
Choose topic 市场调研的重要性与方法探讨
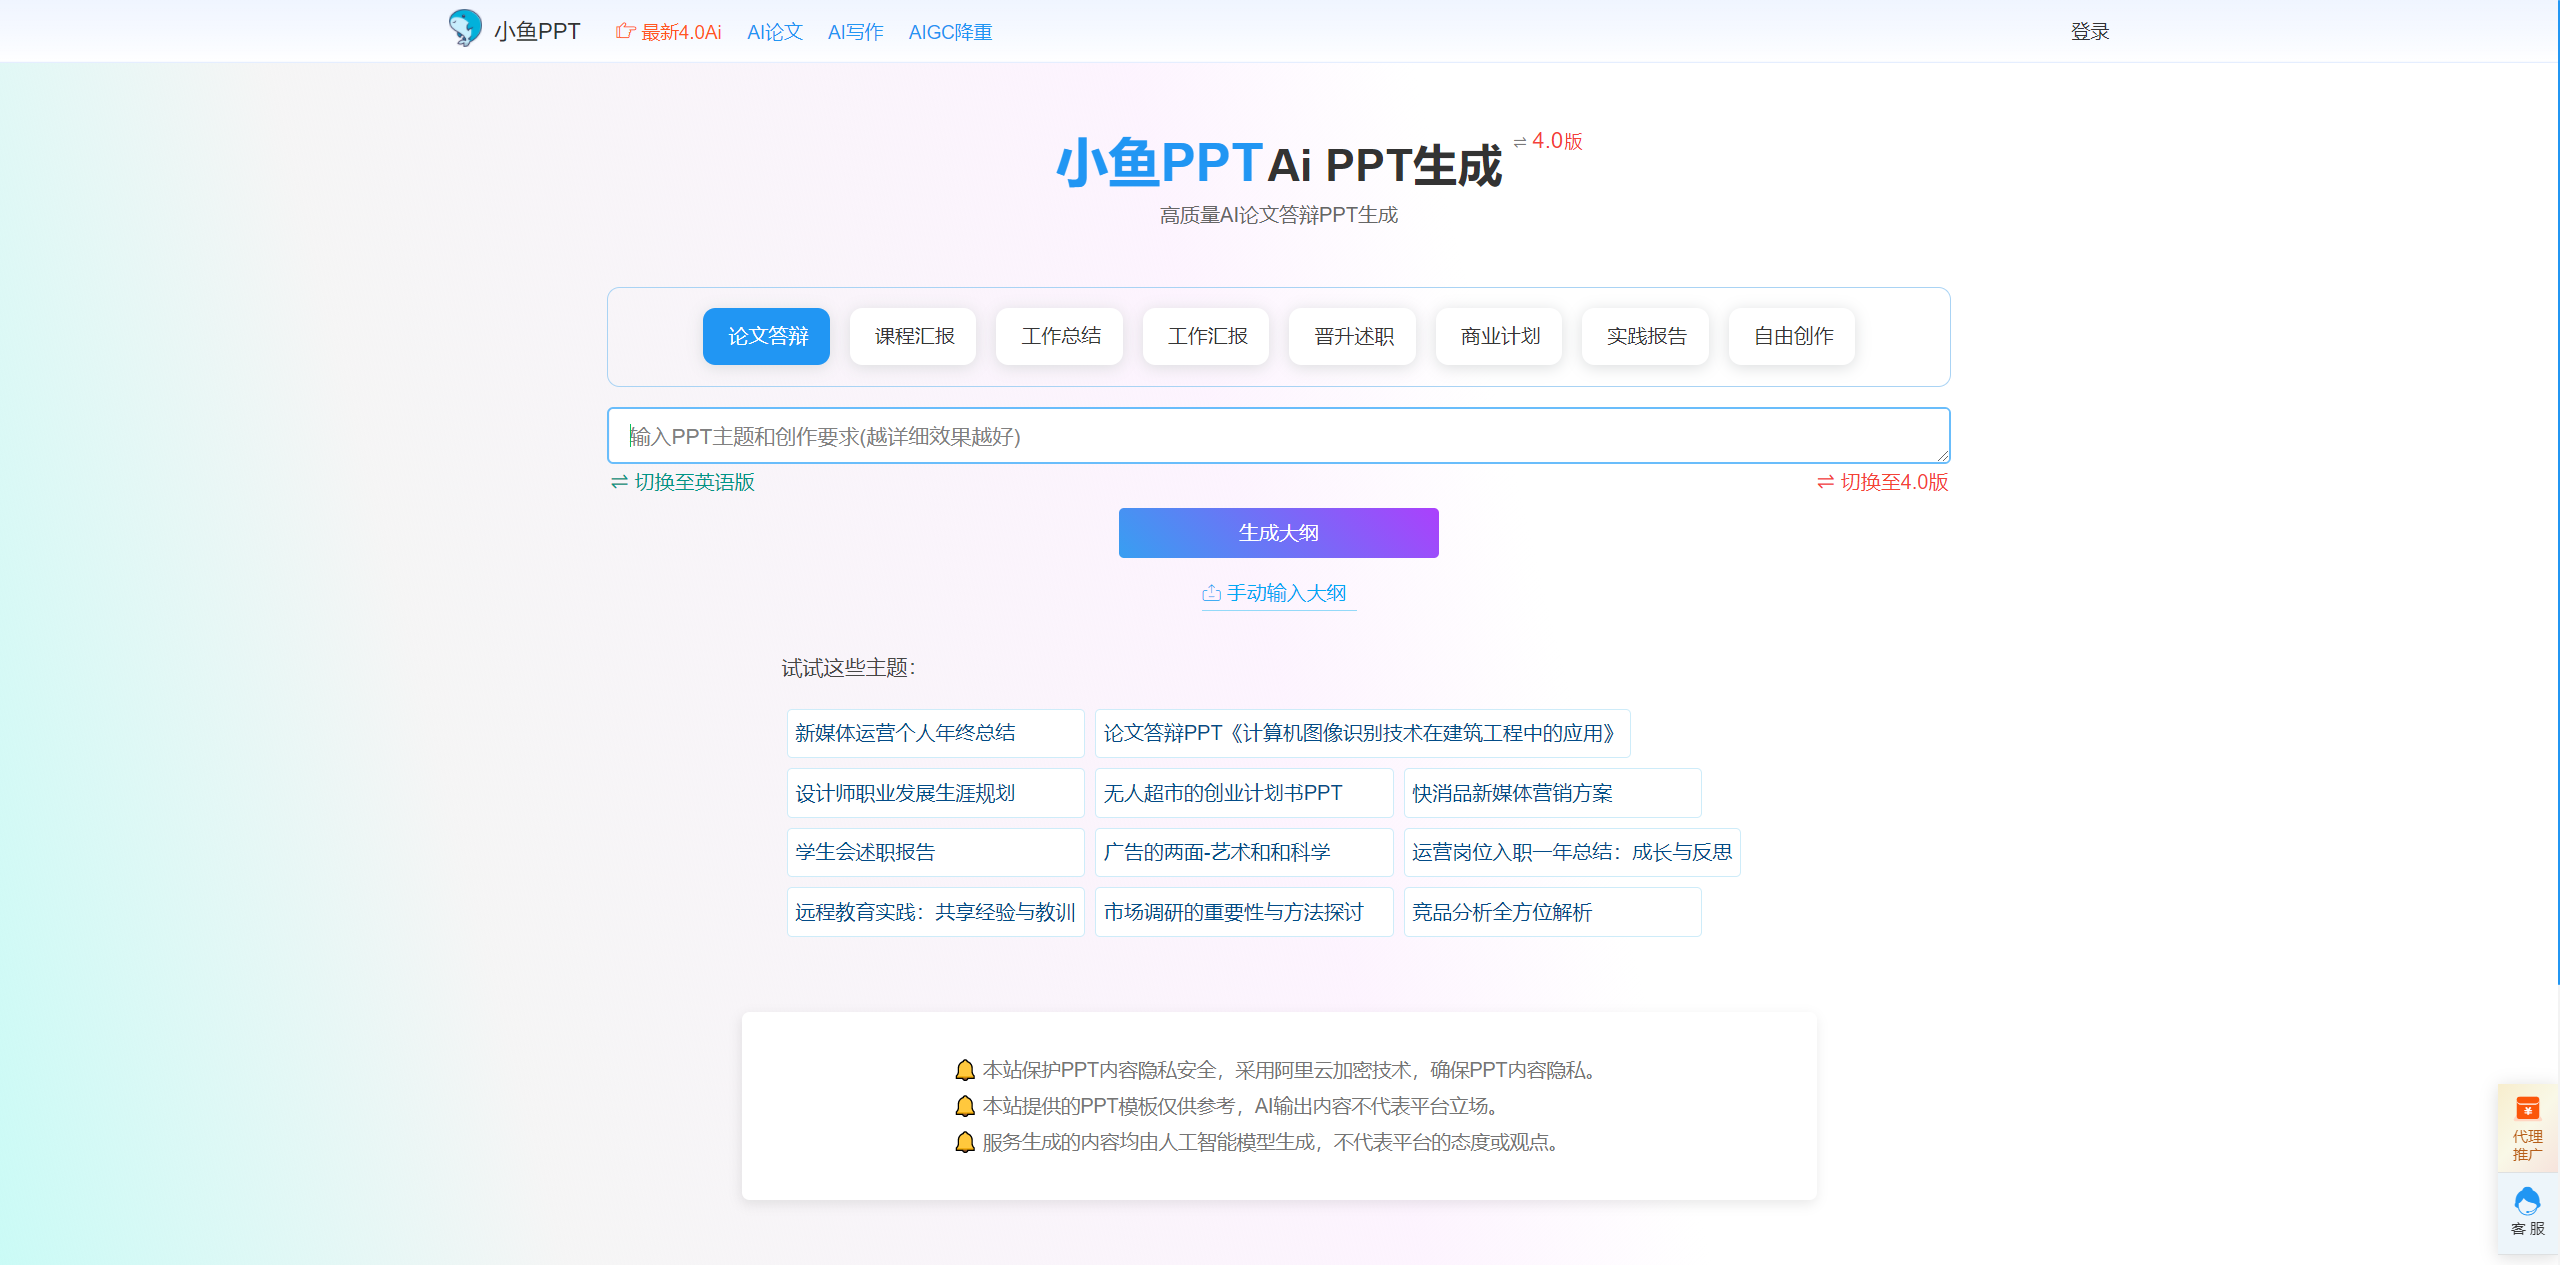1243,912
